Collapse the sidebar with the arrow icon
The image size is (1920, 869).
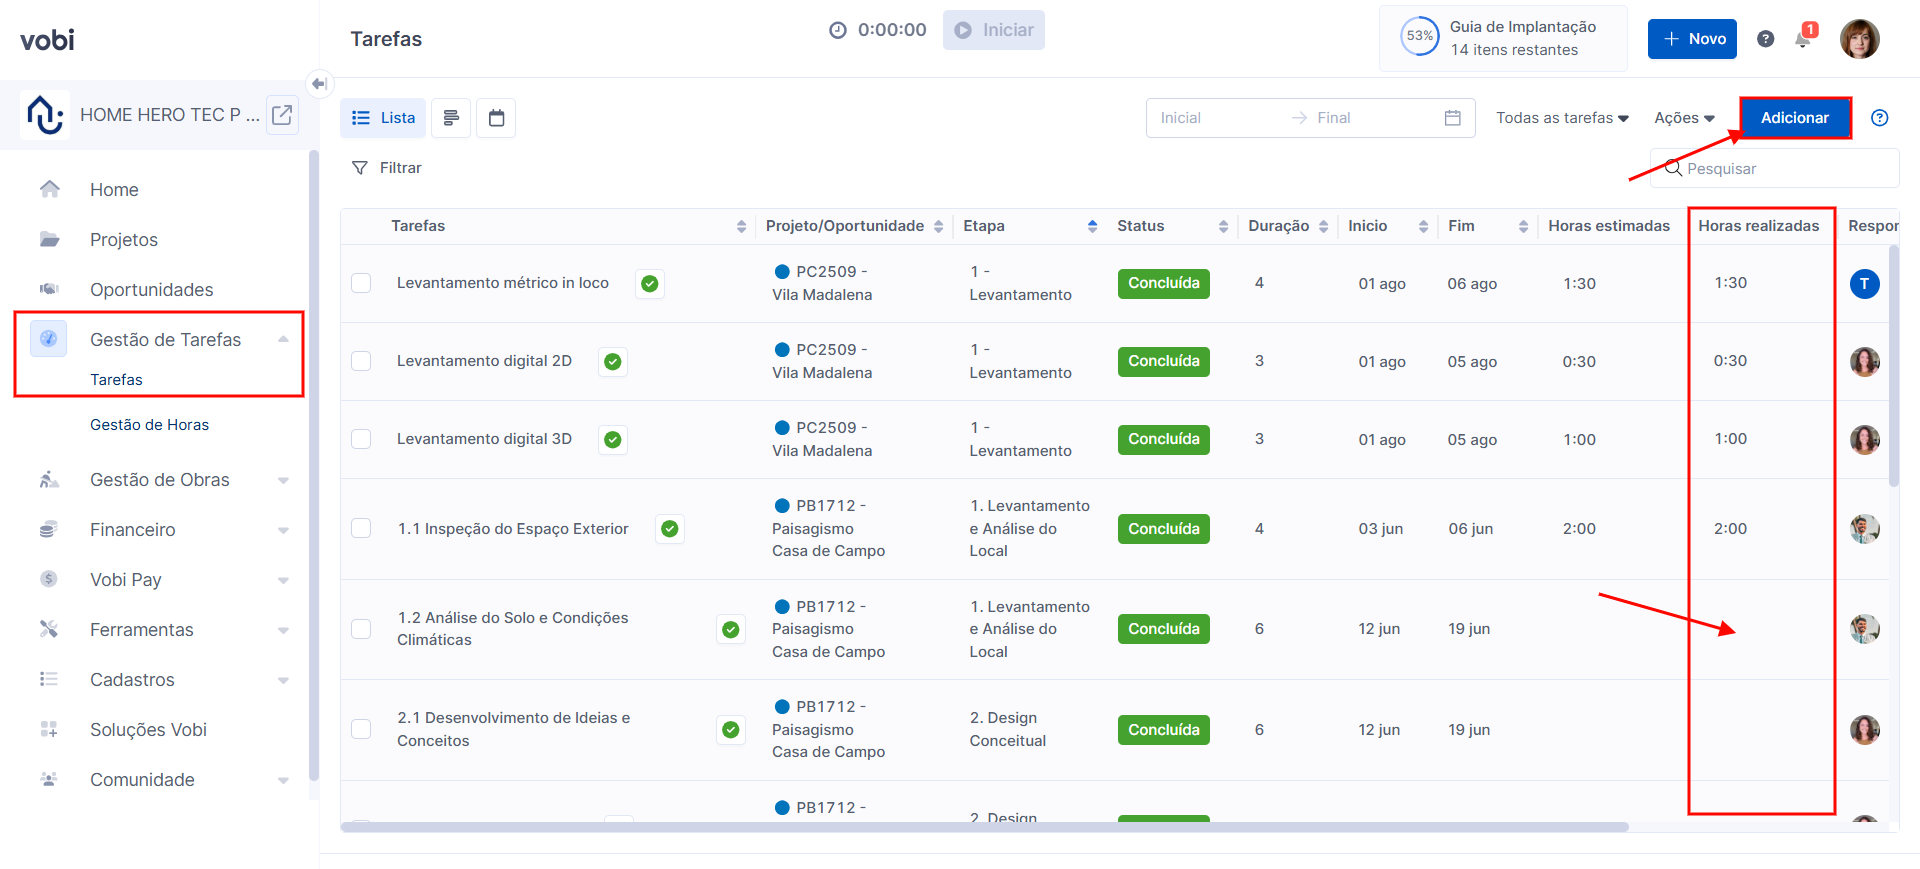click(319, 84)
